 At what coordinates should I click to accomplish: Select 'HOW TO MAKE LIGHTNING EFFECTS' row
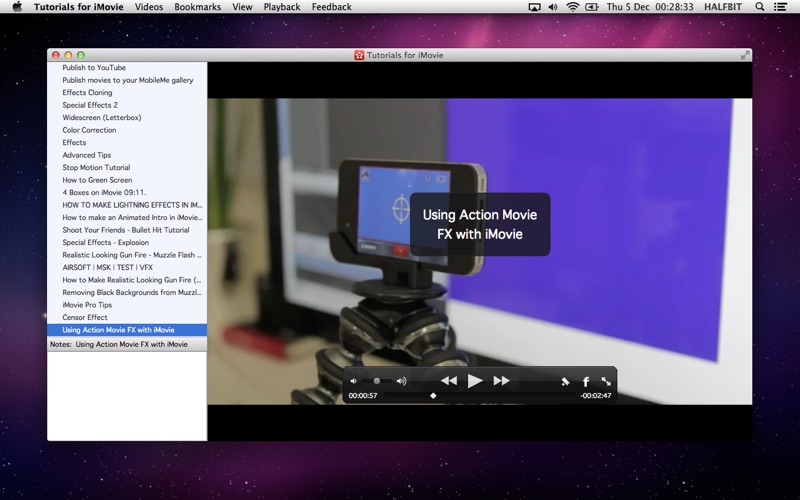[x=127, y=205]
